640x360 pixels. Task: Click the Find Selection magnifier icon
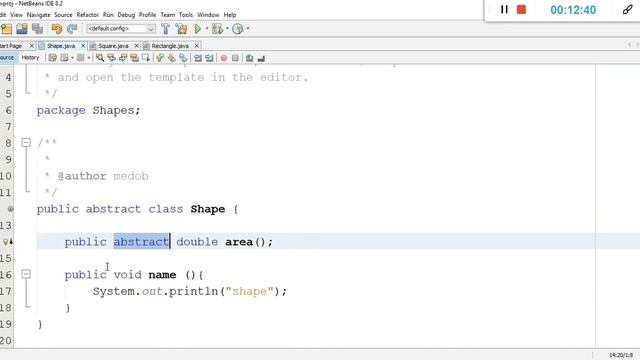click(x=100, y=58)
